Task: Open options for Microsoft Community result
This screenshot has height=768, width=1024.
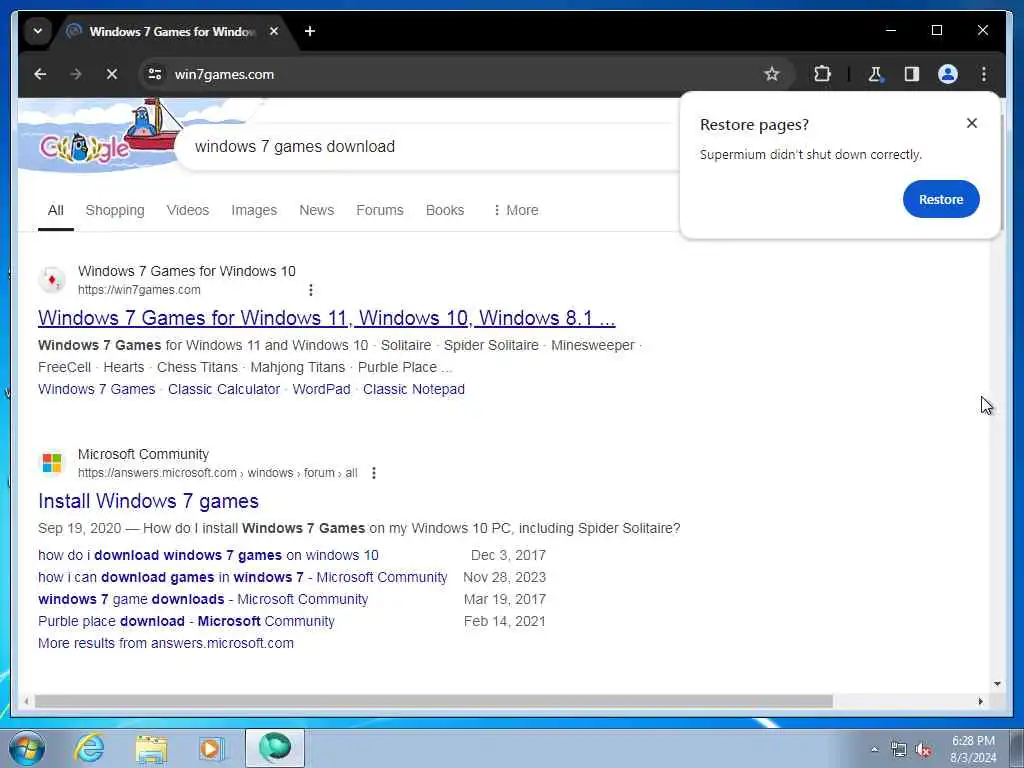Action: [374, 473]
